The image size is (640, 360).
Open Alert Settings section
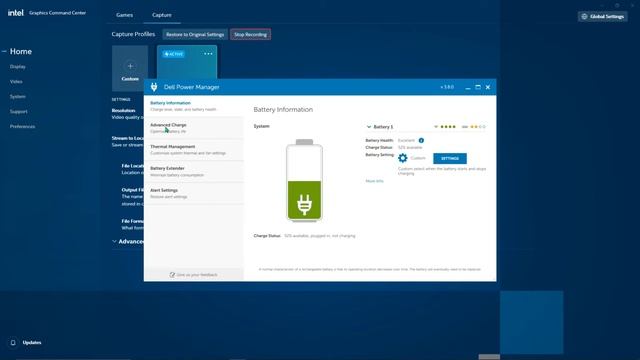194,193
